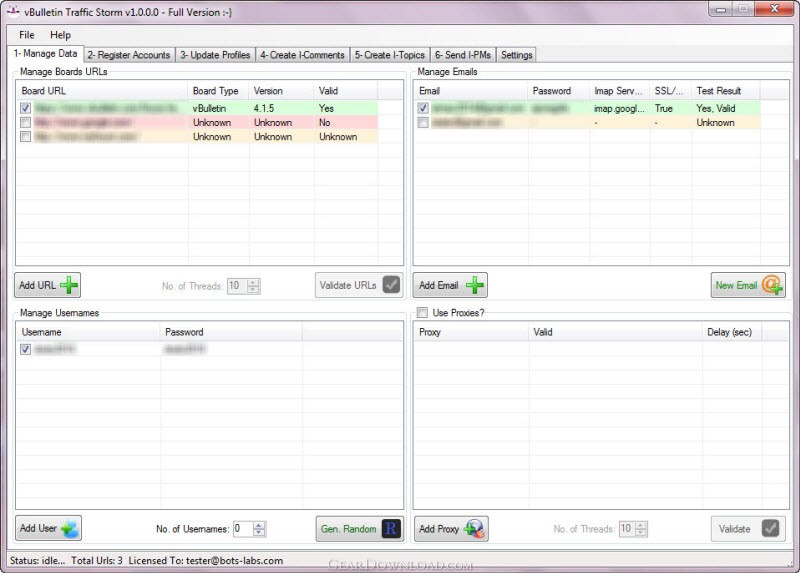The image size is (800, 573).
Task: Enable the Use Proxies? checkbox
Action: coord(422,313)
